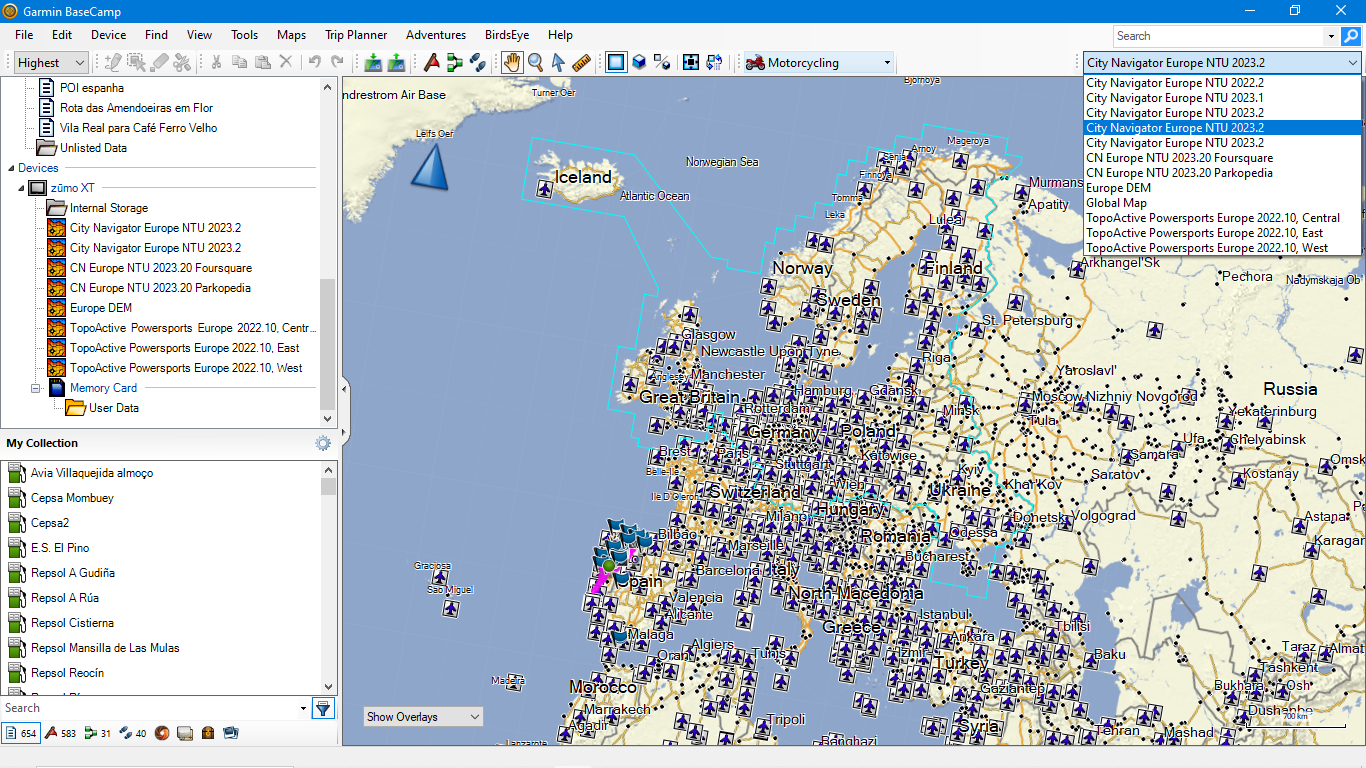
Task: Redo the last action
Action: point(338,62)
